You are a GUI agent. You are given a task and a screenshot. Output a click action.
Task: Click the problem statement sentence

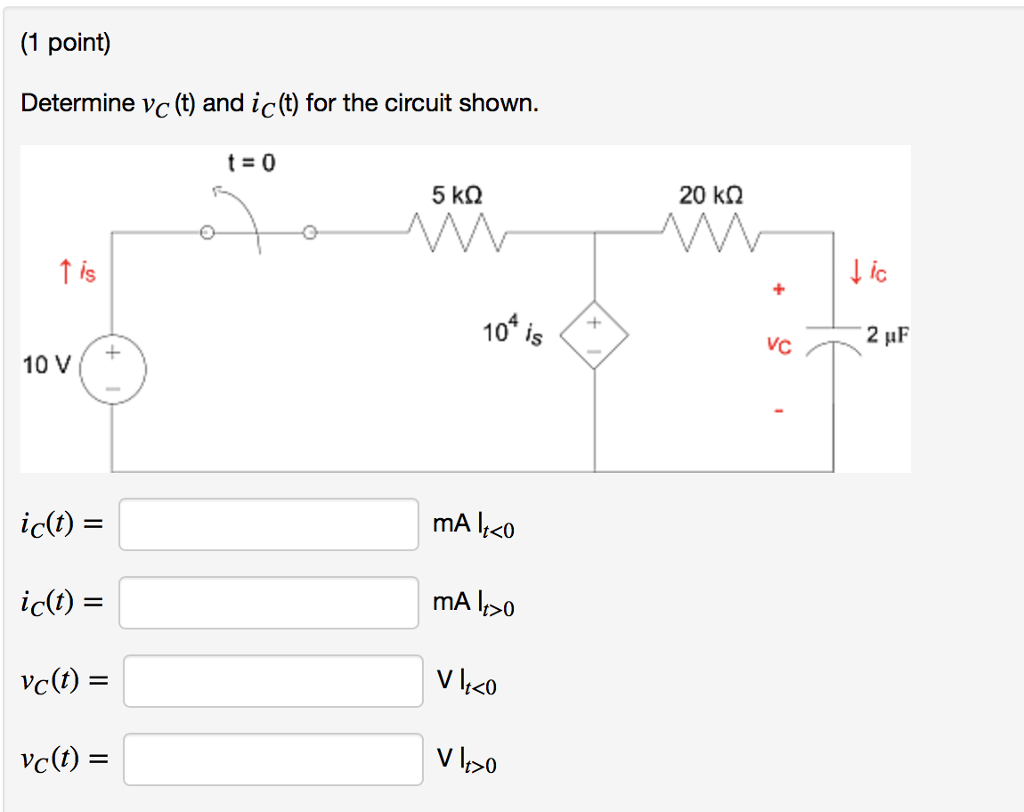tap(280, 102)
